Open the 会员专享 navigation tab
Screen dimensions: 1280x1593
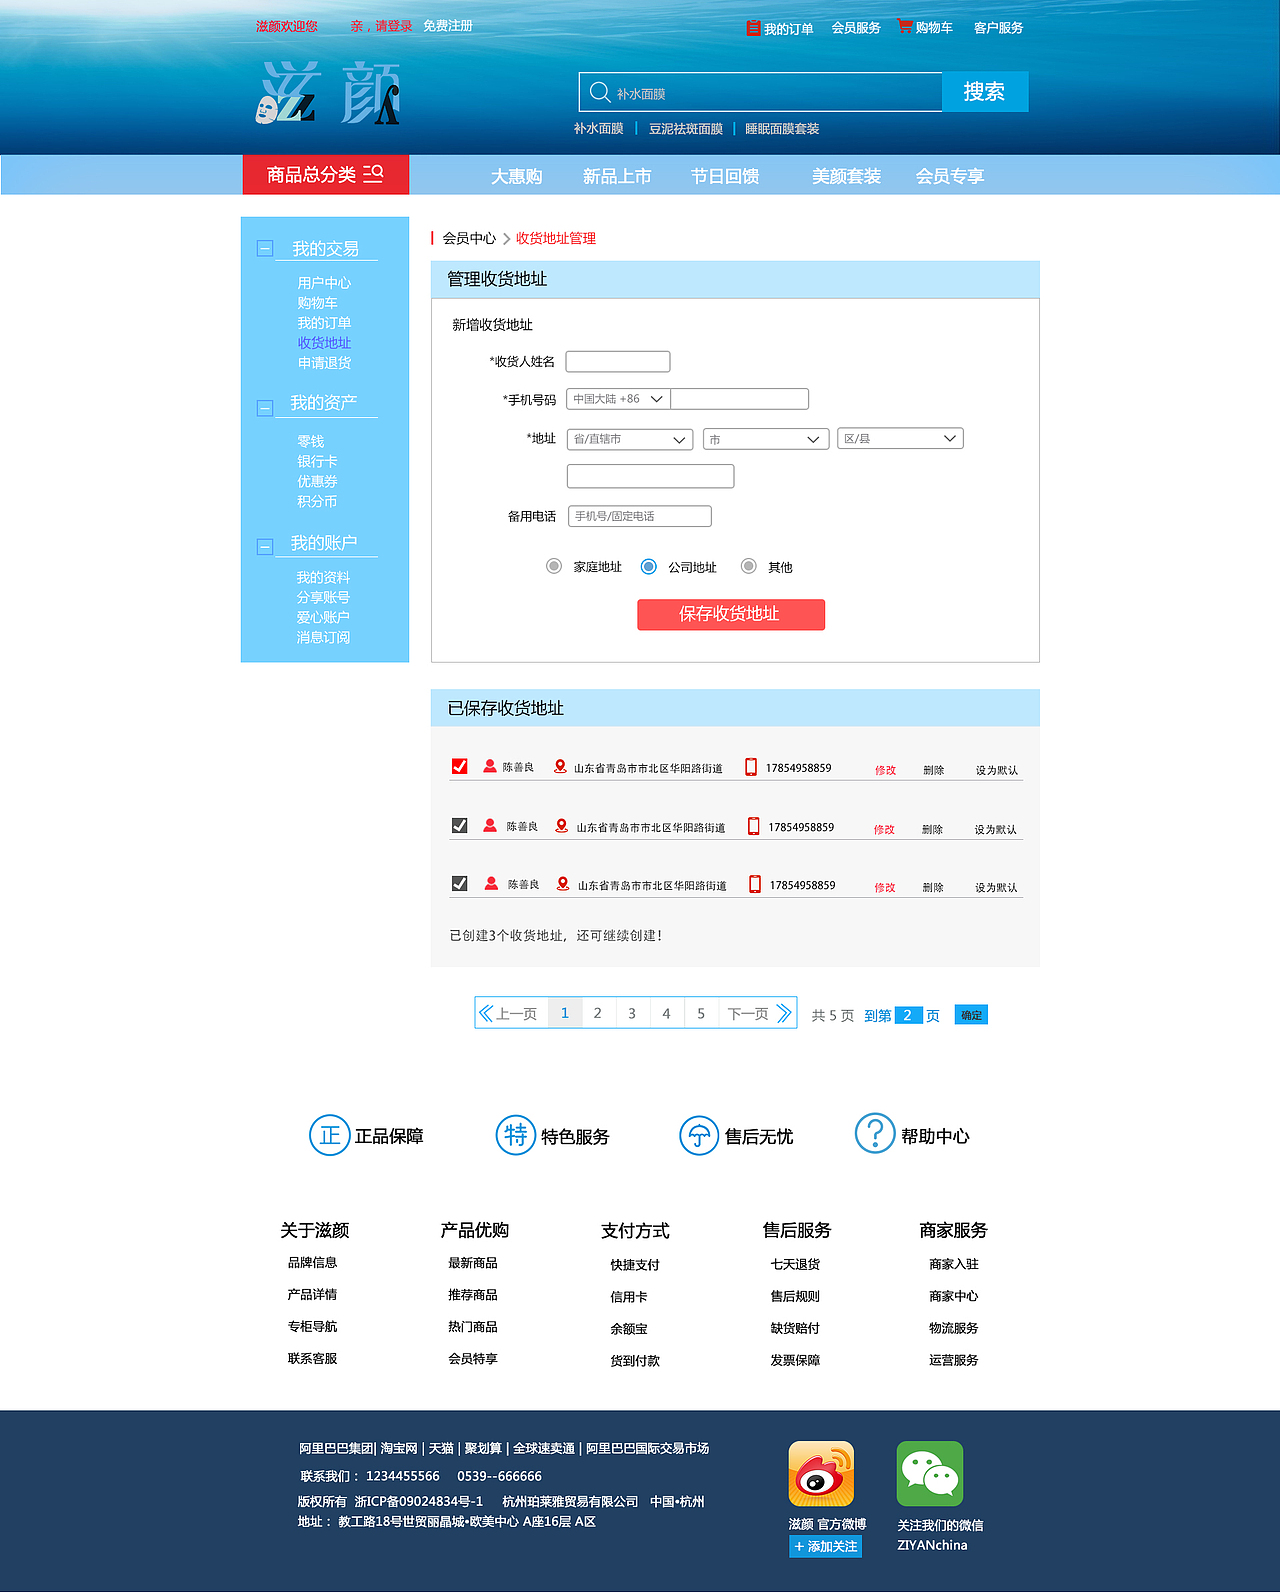(950, 176)
